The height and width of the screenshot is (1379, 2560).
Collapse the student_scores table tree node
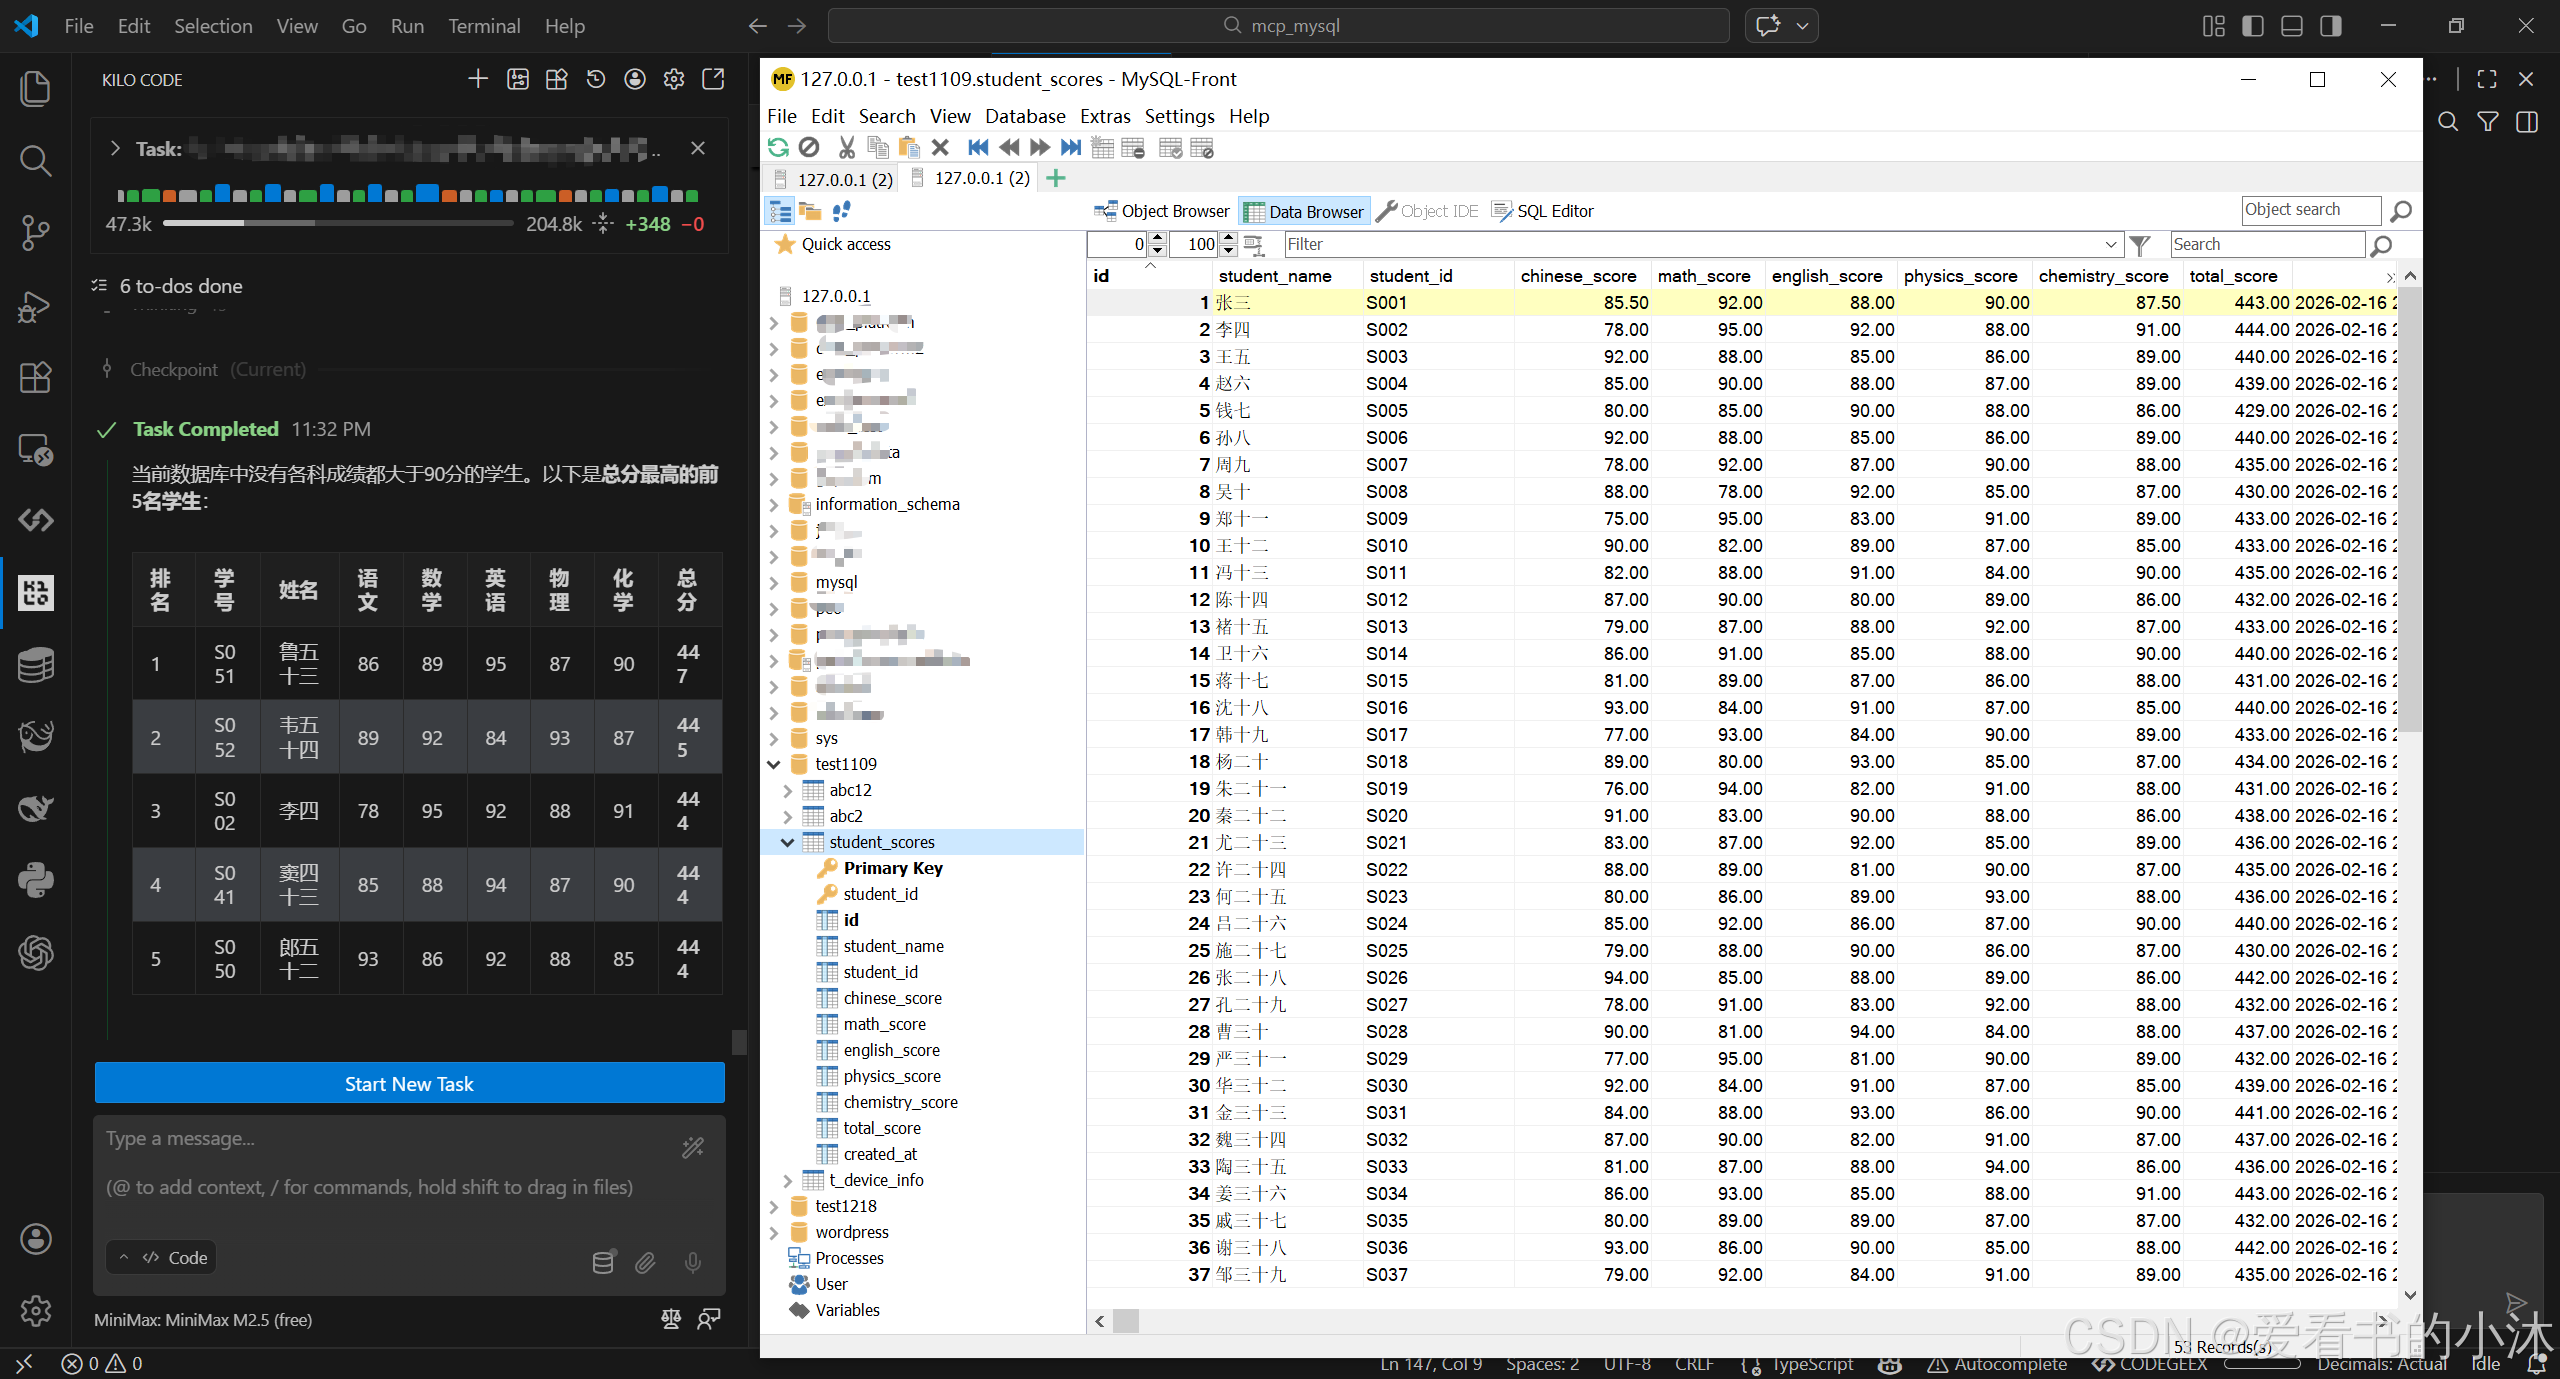787,843
